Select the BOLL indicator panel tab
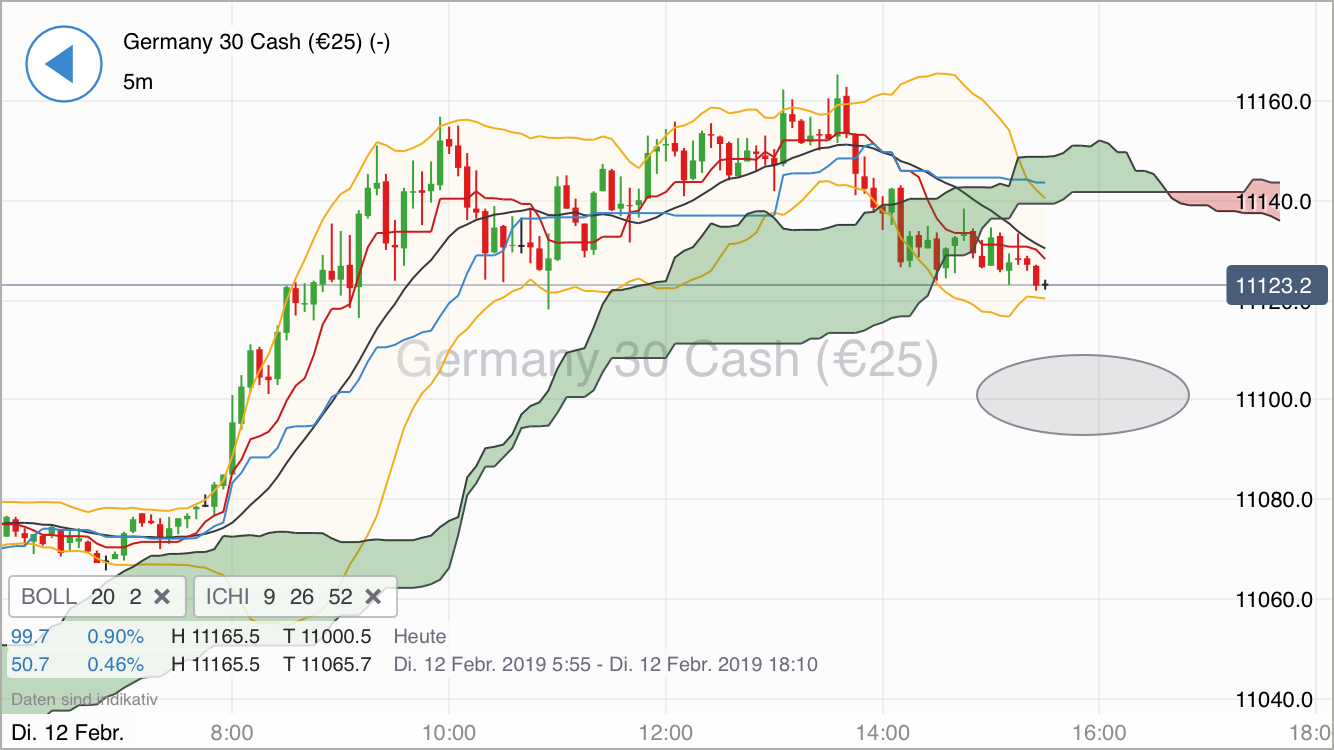This screenshot has height=750, width=1334. point(95,596)
